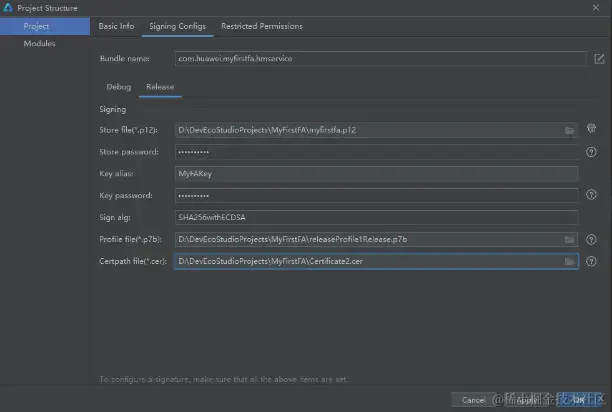Browse for Certpath file using folder icon

pos(569,262)
